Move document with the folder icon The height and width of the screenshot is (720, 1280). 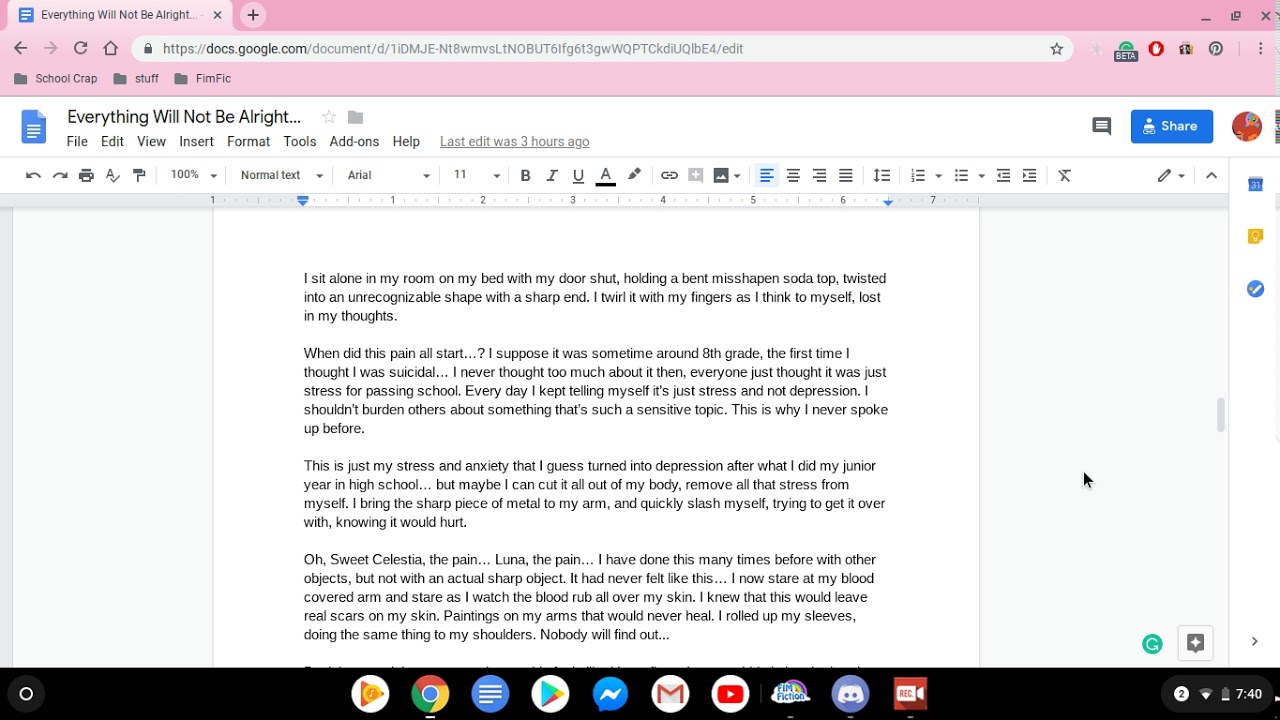point(355,117)
